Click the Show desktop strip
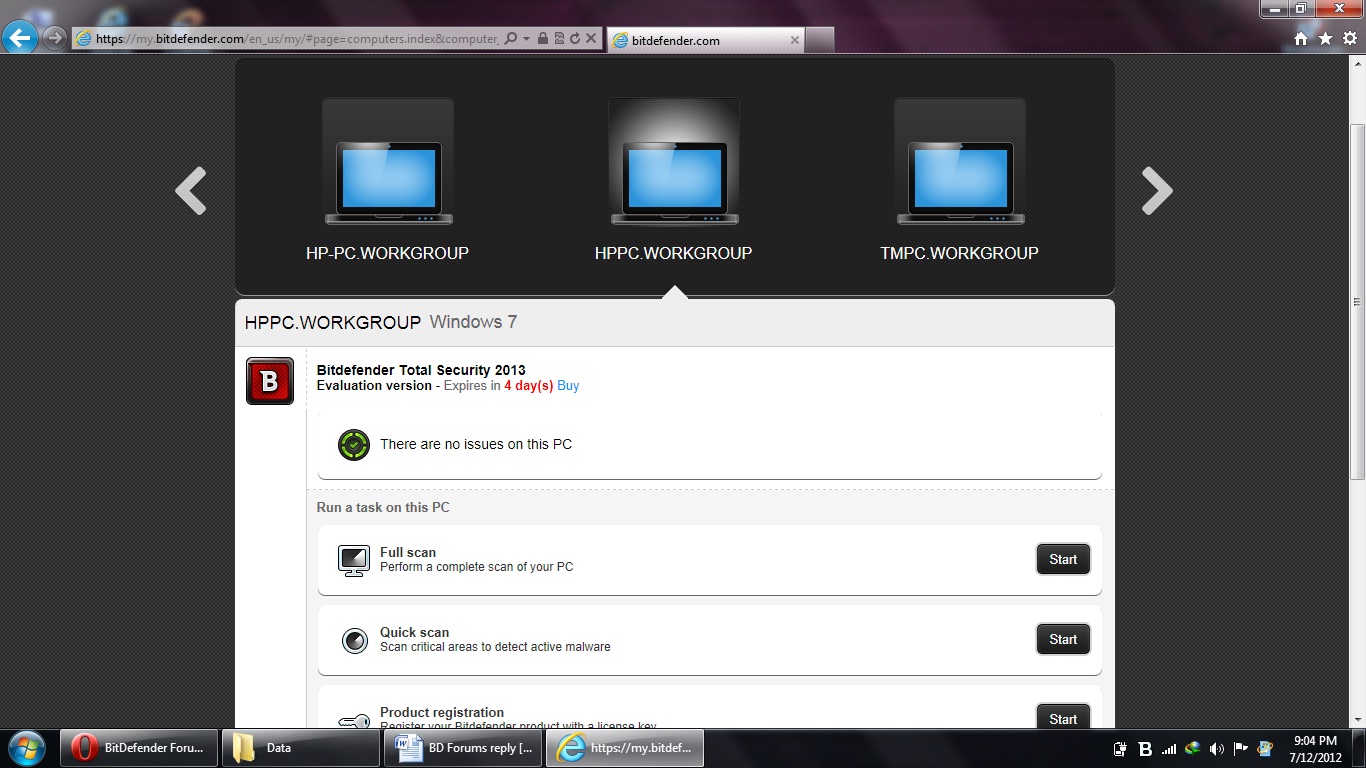1366x768 pixels. [1359, 748]
